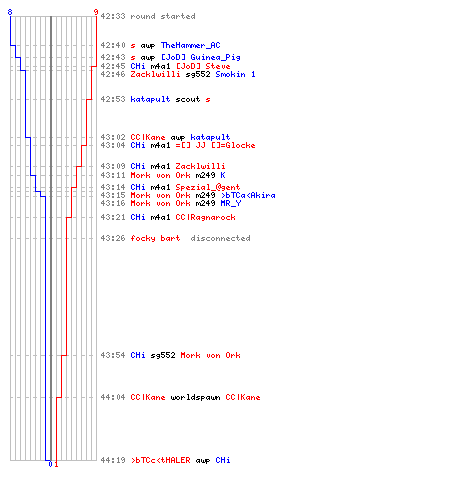Select >bTCc<tHALER at 44:19
The width and height of the screenshot is (450, 500).
160,460
